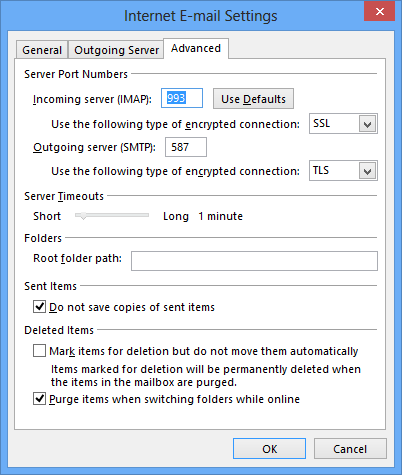Click the Use Defaults button
This screenshot has width=402, height=475.
pos(253,99)
